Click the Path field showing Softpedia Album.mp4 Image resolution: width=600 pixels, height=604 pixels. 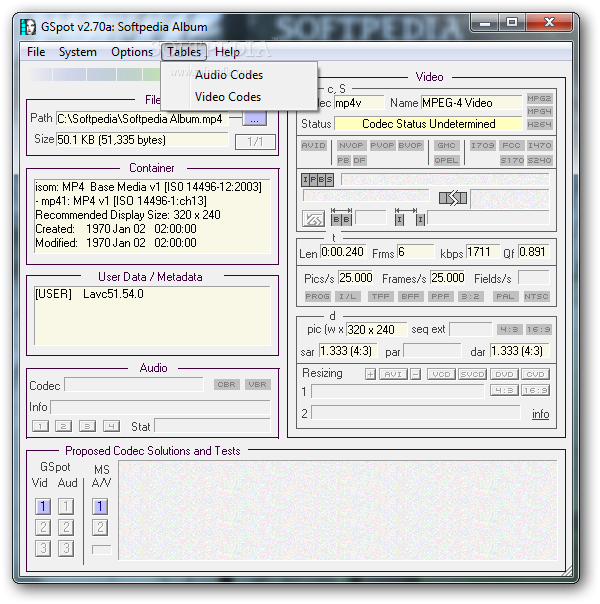click(142, 119)
